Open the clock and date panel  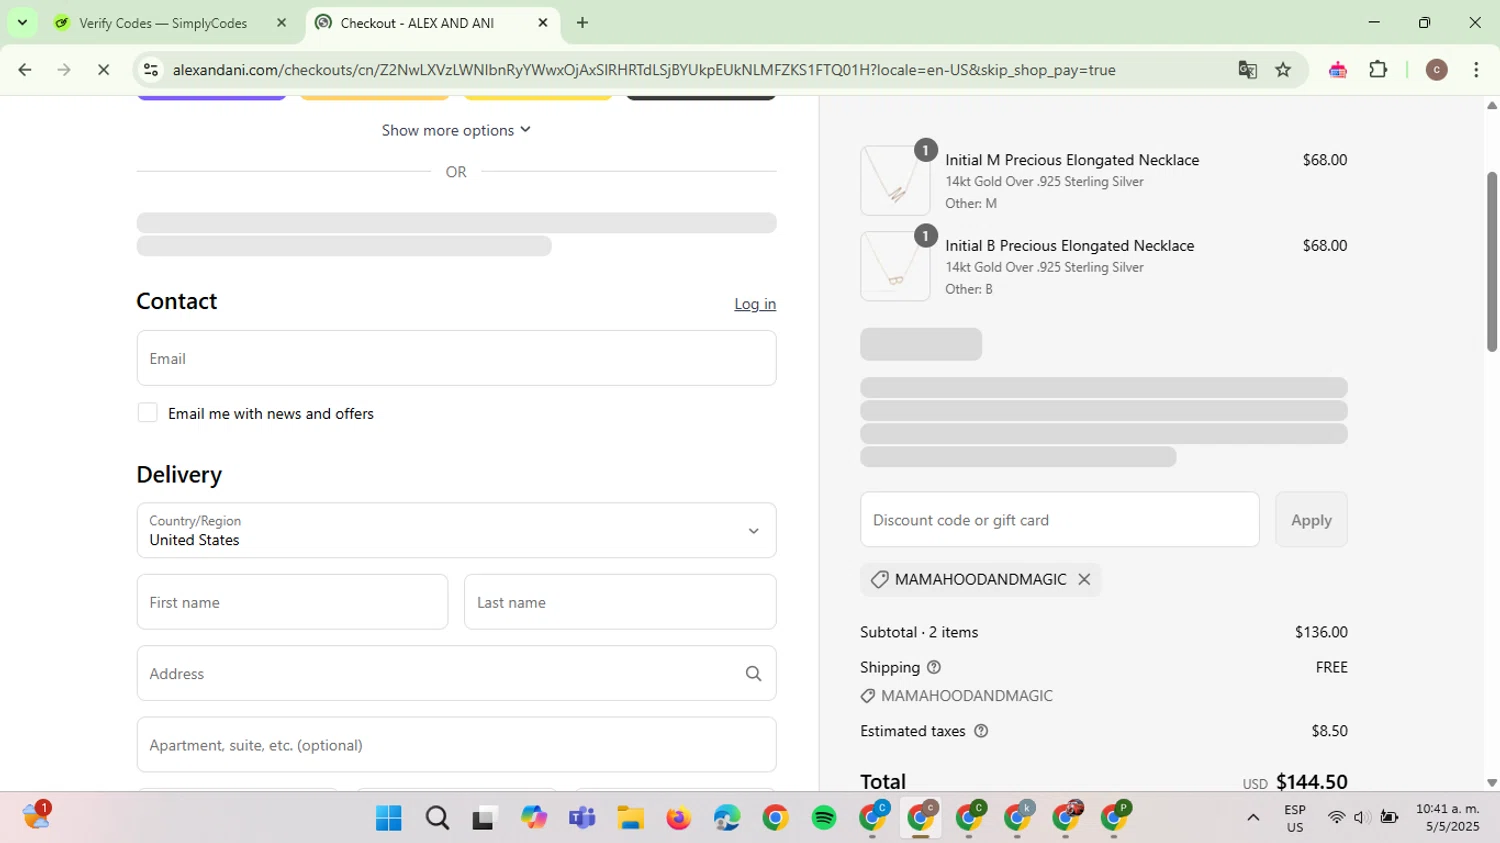pos(1447,818)
